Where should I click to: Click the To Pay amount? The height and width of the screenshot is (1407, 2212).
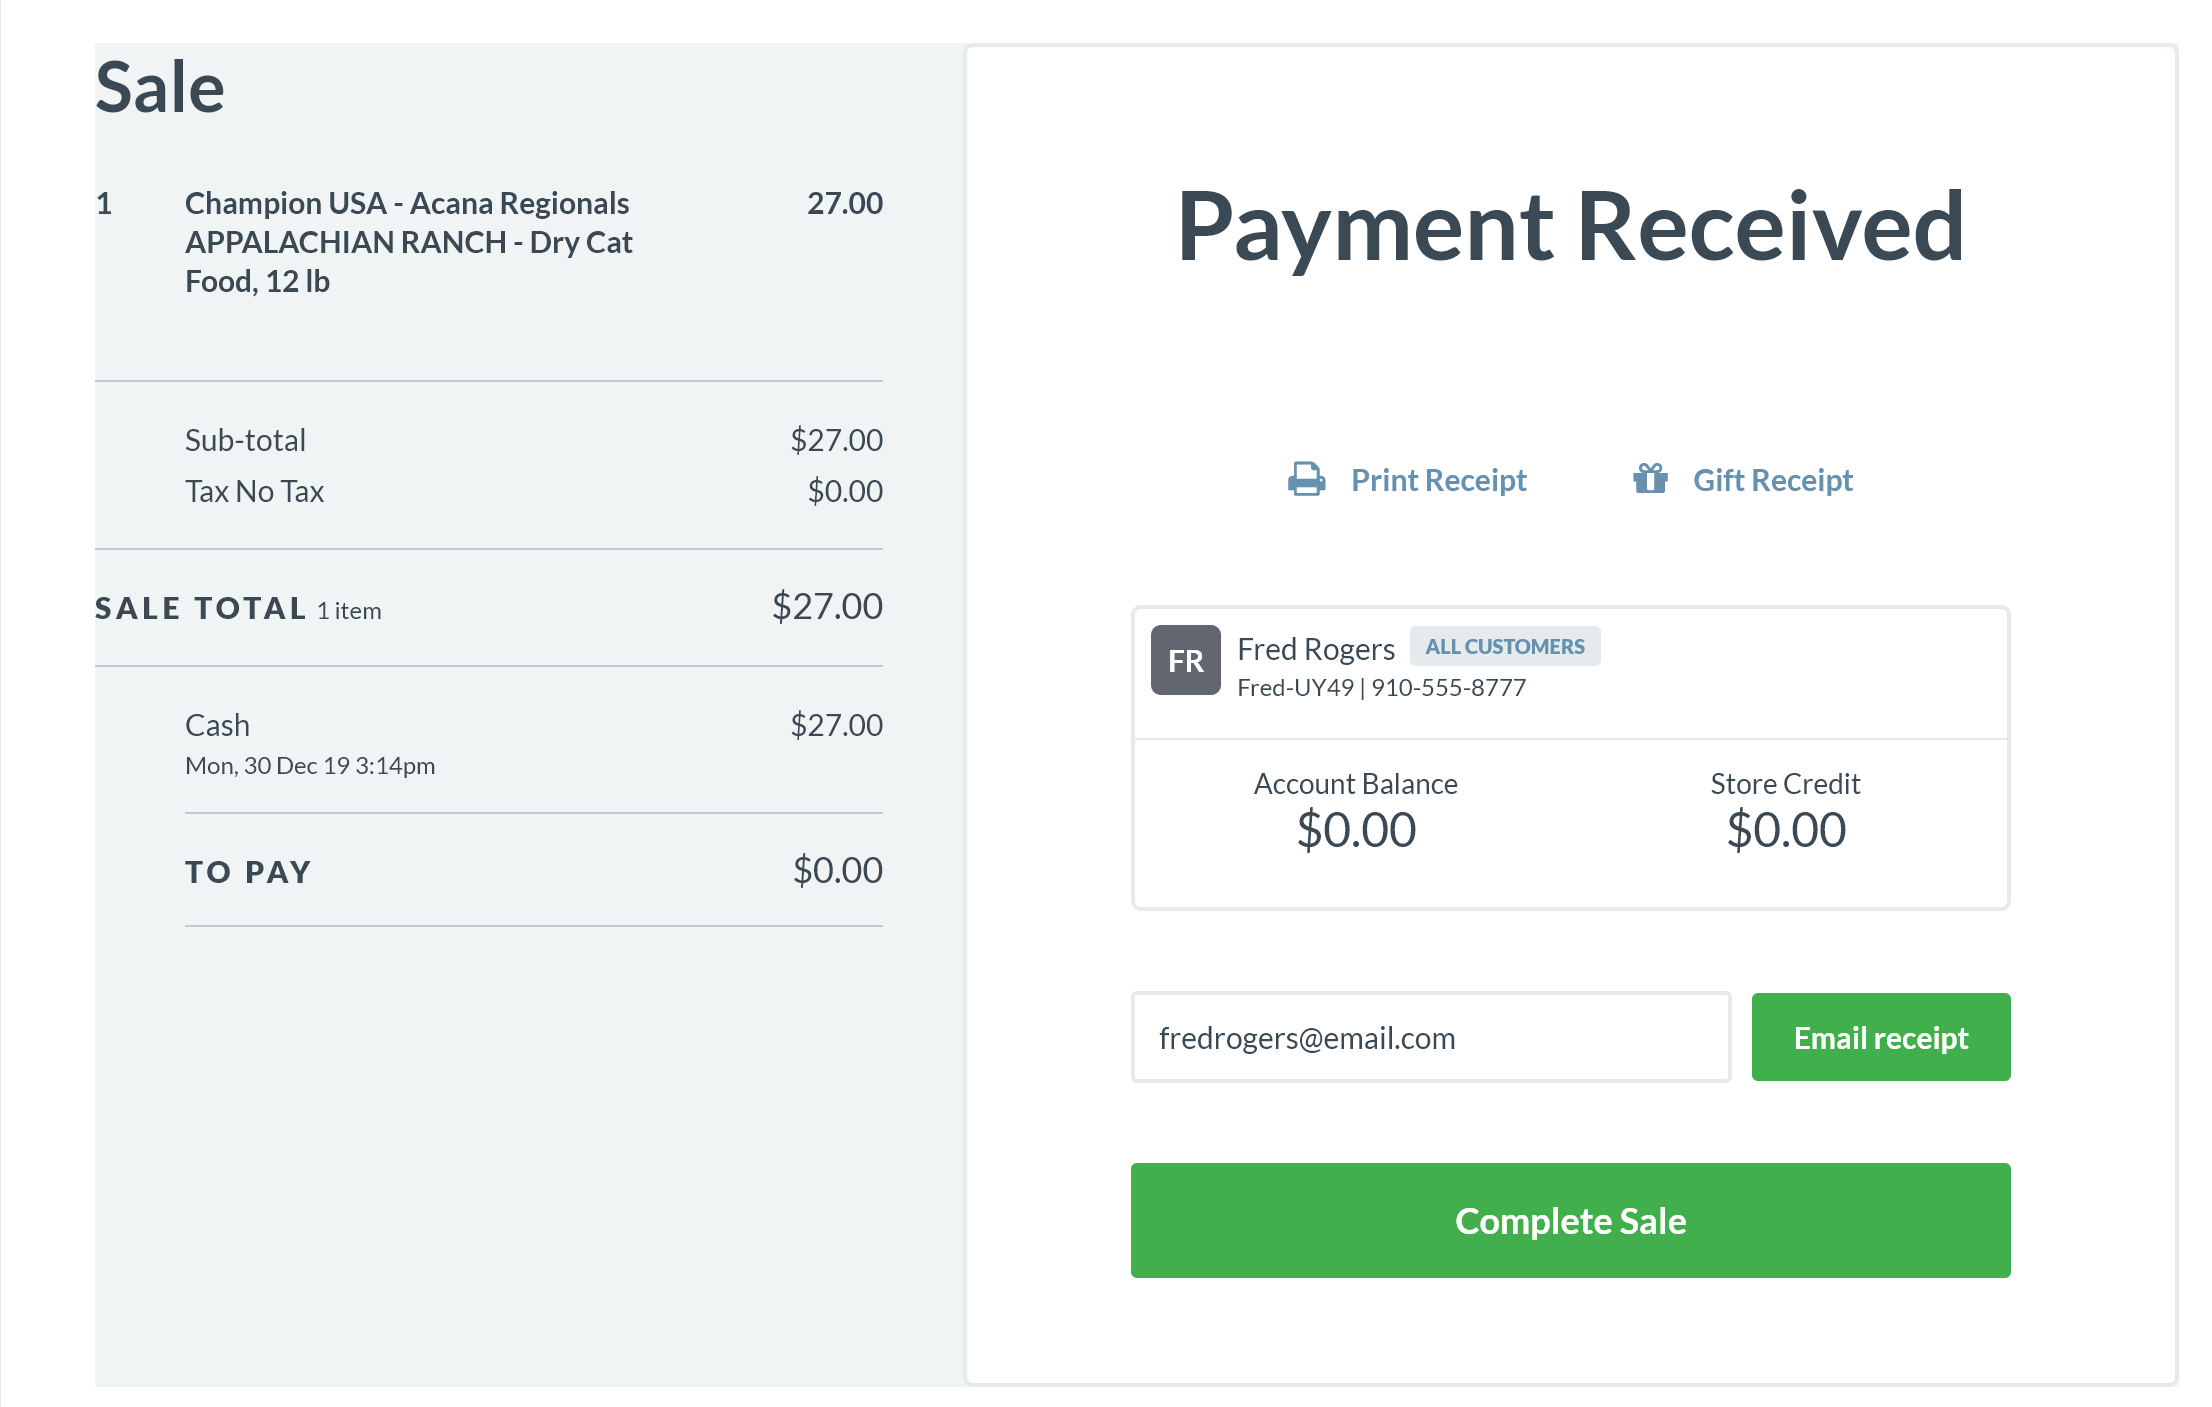(837, 870)
